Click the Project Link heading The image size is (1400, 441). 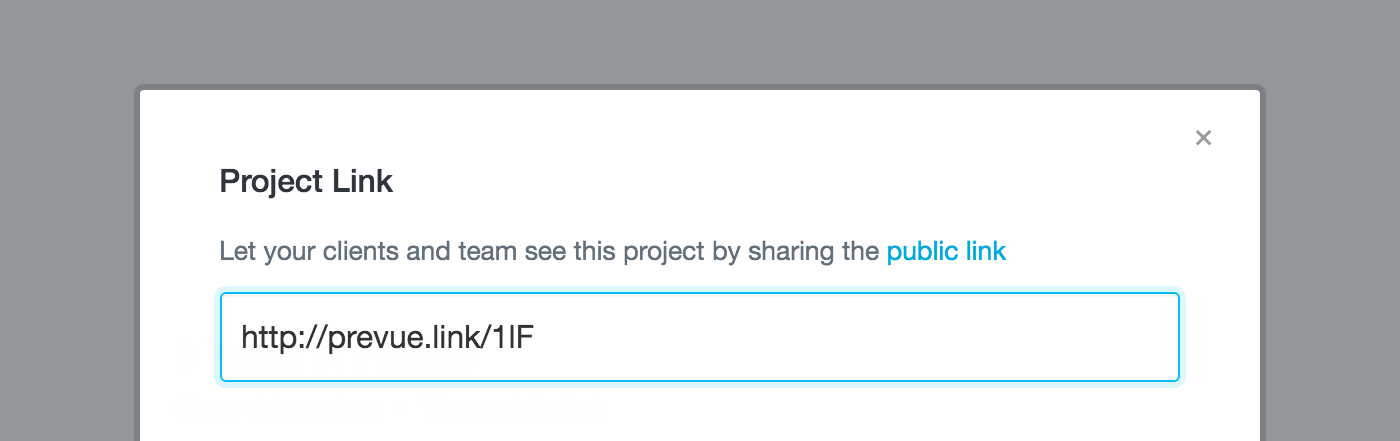pyautogui.click(x=306, y=181)
